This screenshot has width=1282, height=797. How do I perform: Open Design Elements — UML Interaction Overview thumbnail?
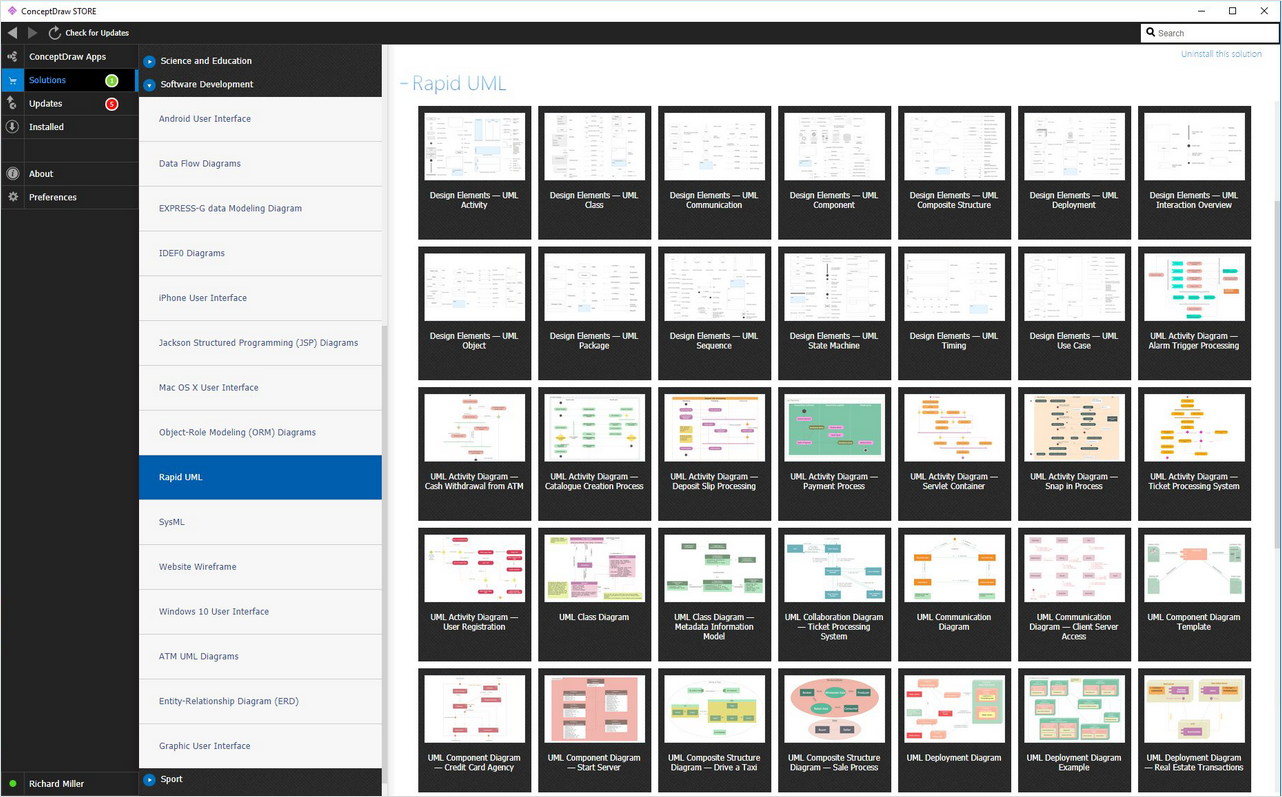[x=1194, y=147]
